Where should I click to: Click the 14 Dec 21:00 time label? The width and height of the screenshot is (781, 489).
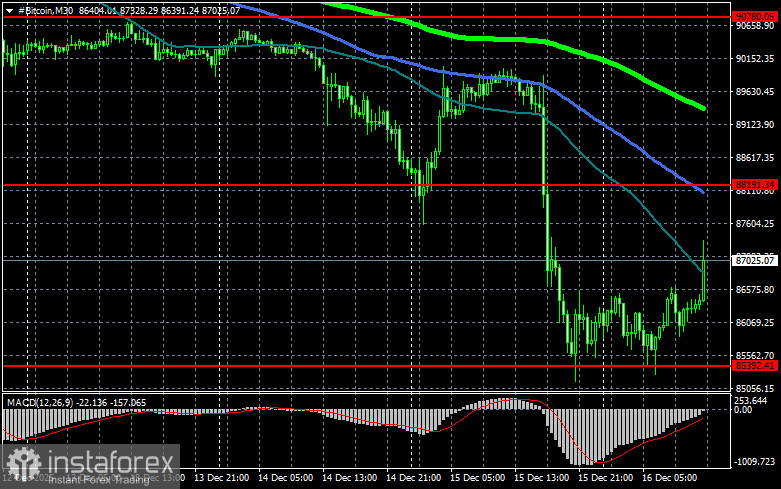(x=413, y=478)
